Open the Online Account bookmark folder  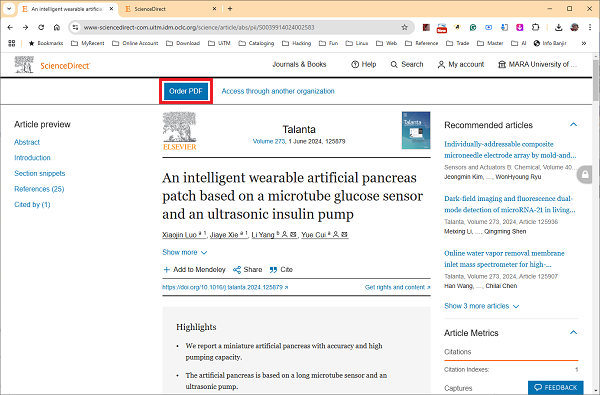tap(135, 43)
